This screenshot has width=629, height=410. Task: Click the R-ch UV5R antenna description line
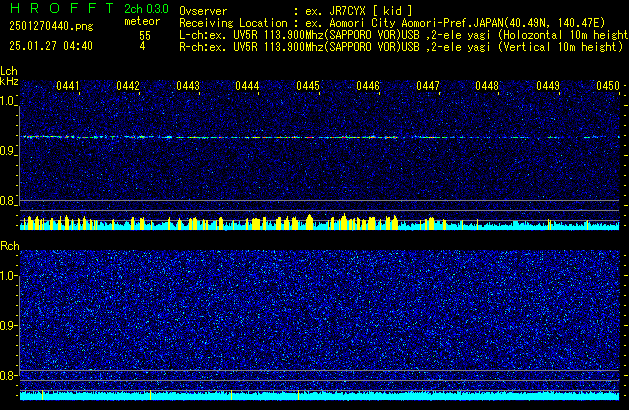pos(401,47)
